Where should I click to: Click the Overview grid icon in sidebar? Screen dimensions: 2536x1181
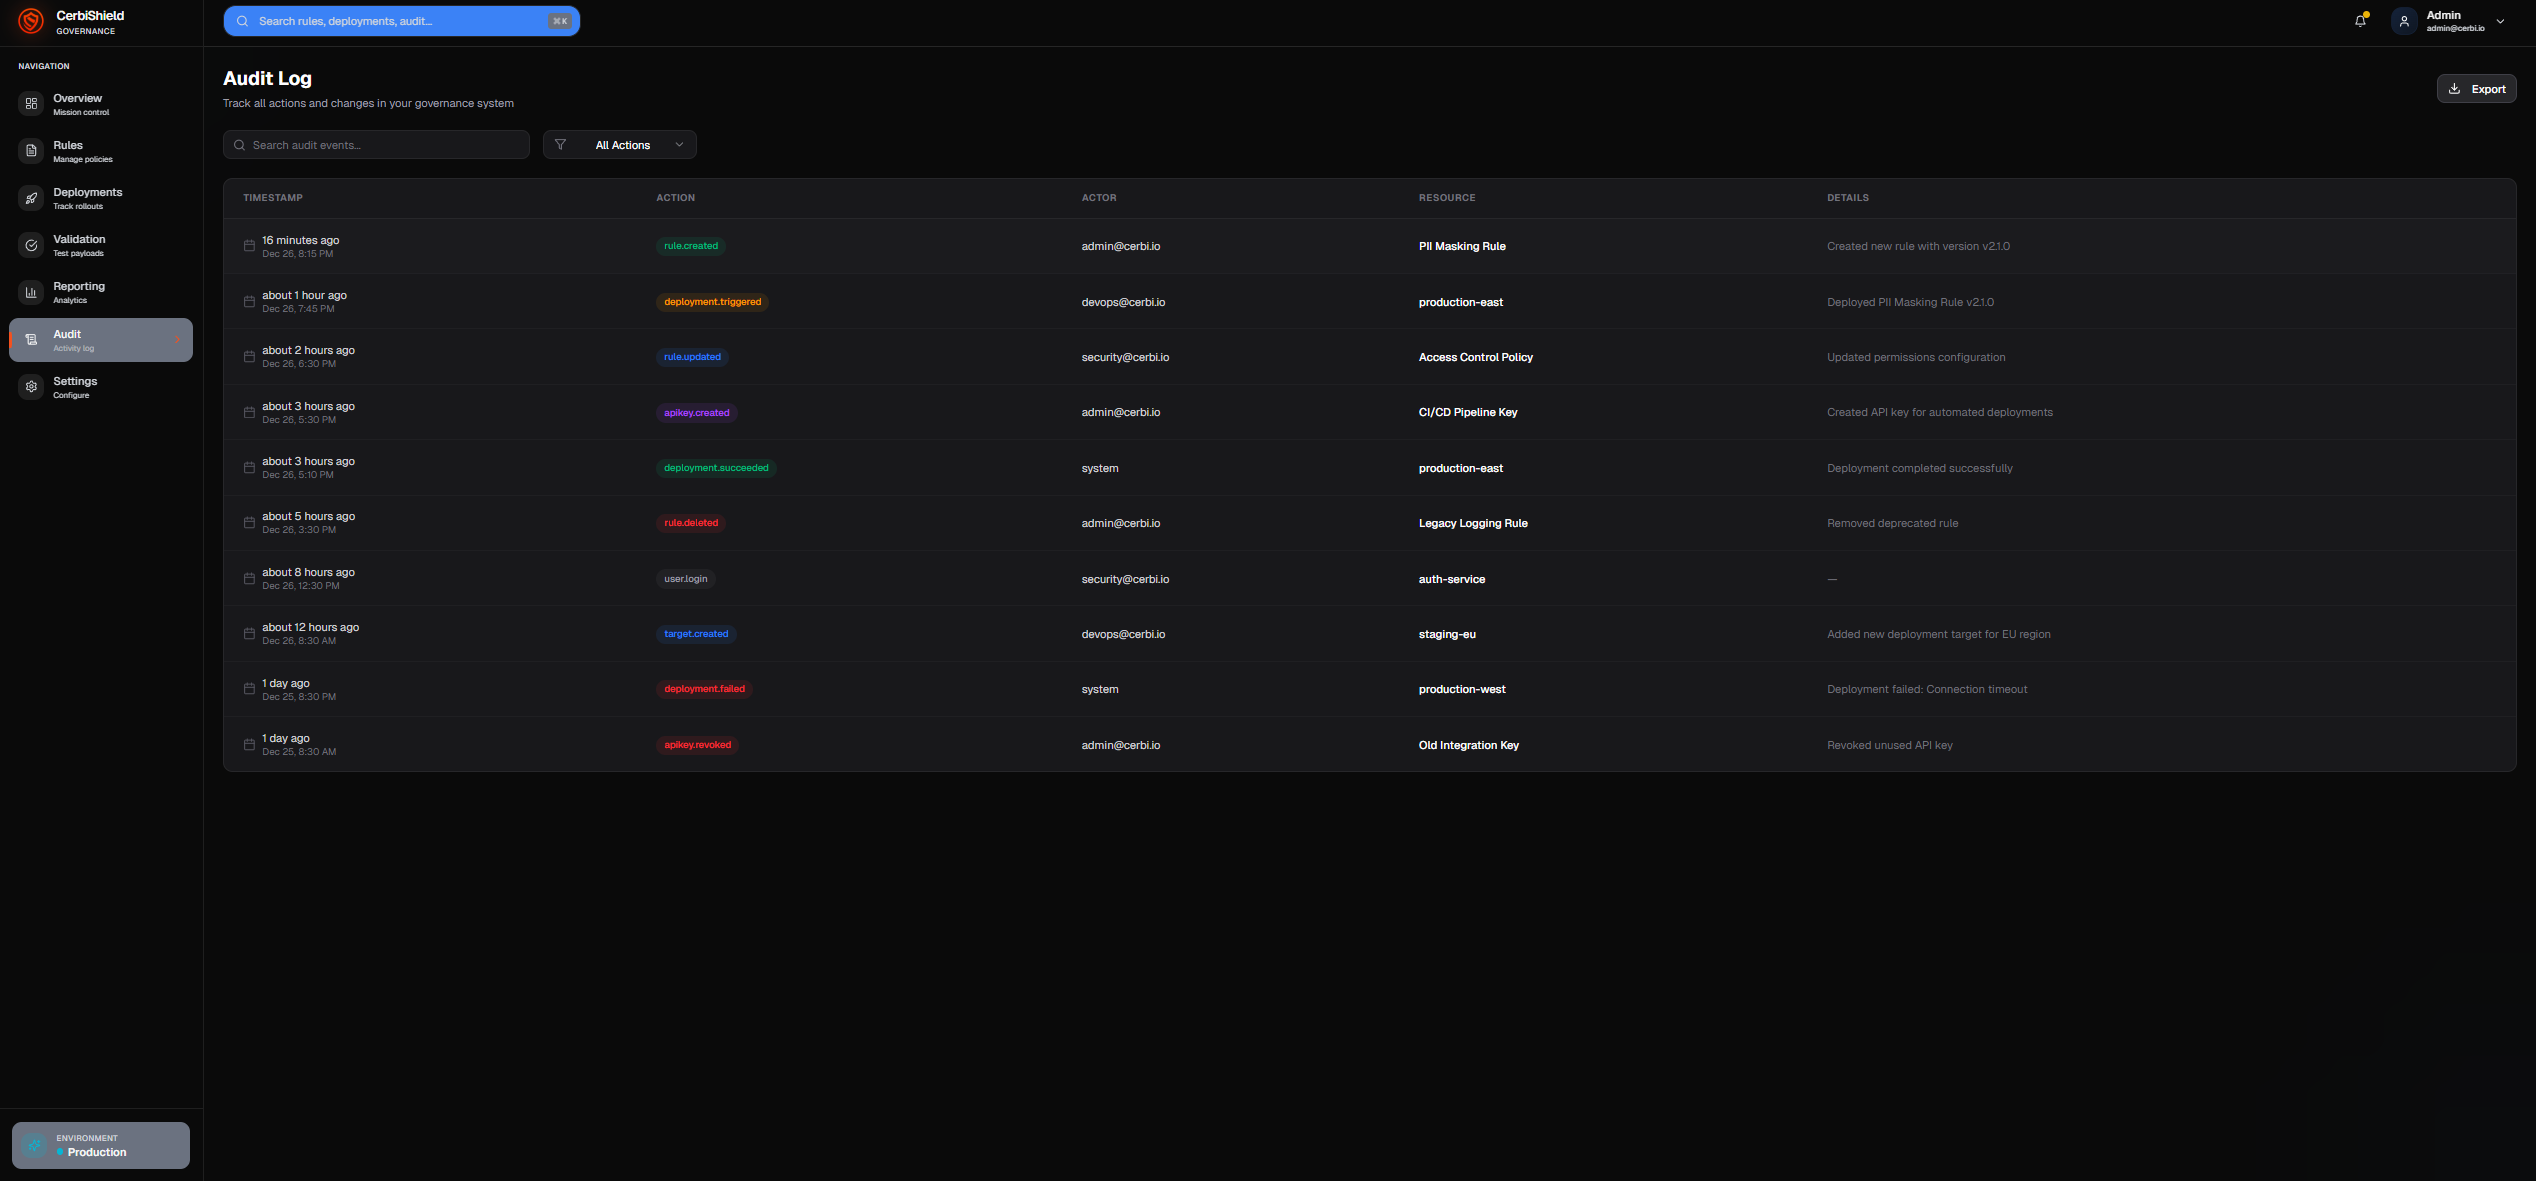pyautogui.click(x=31, y=104)
